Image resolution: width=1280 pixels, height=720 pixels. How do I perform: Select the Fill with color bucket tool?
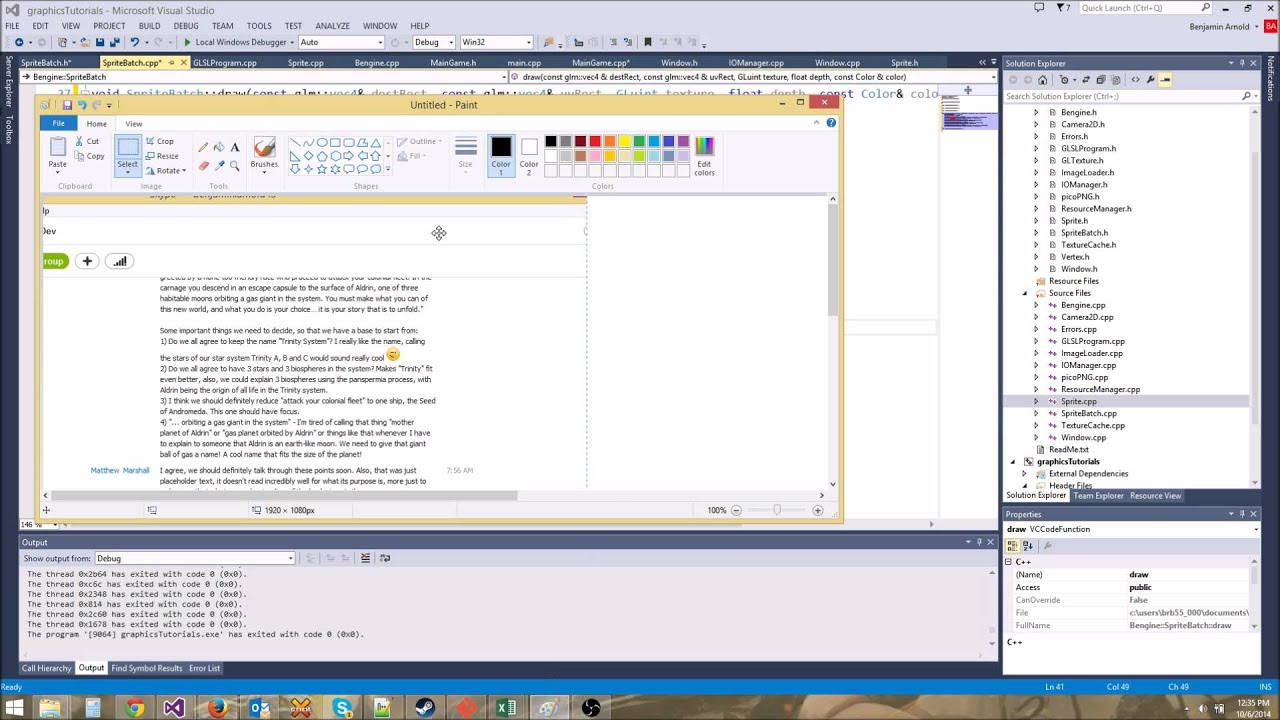(219, 148)
